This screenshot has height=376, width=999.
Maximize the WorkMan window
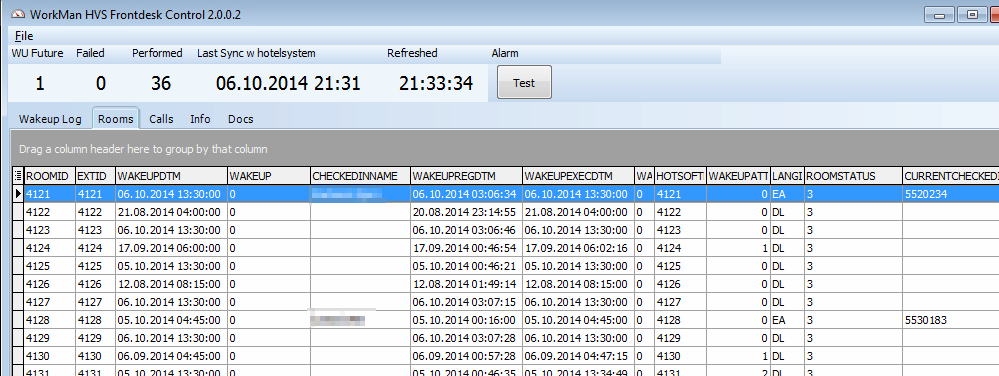click(x=972, y=15)
